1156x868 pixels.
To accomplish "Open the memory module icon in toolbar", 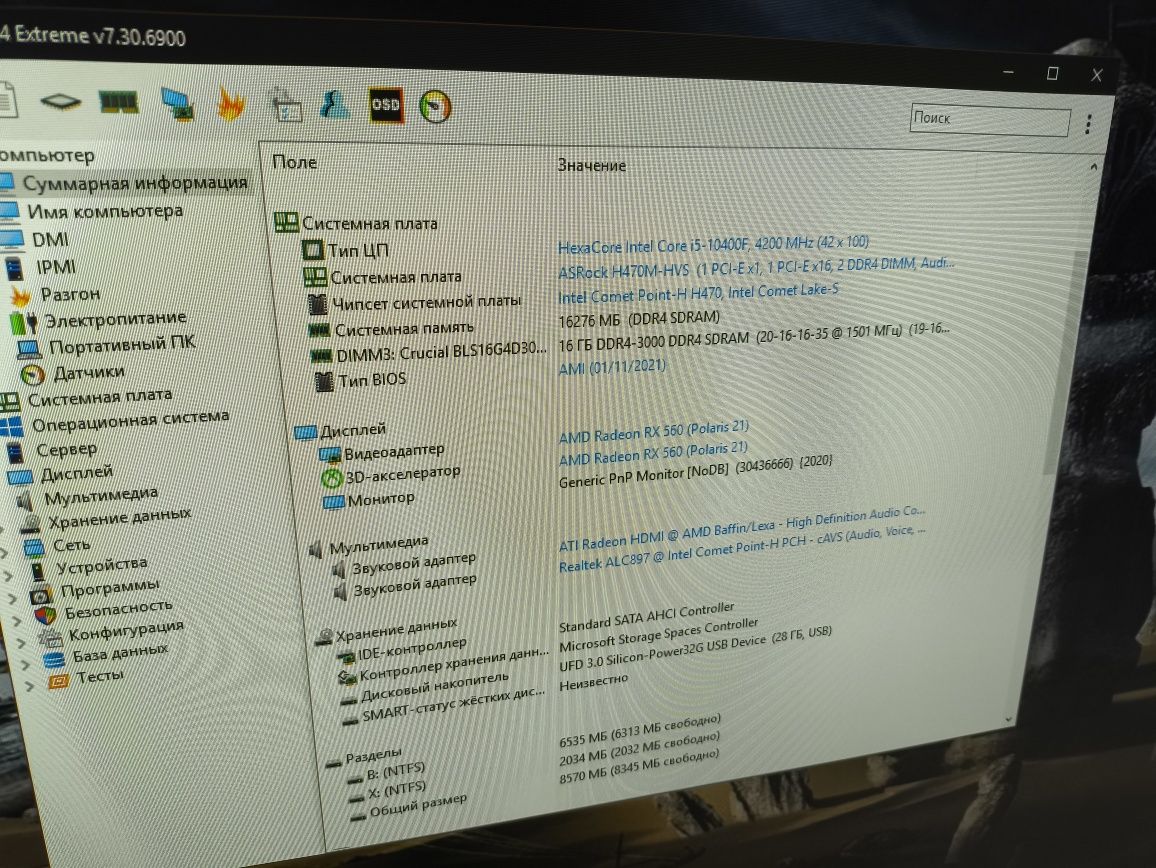I will pos(119,101).
